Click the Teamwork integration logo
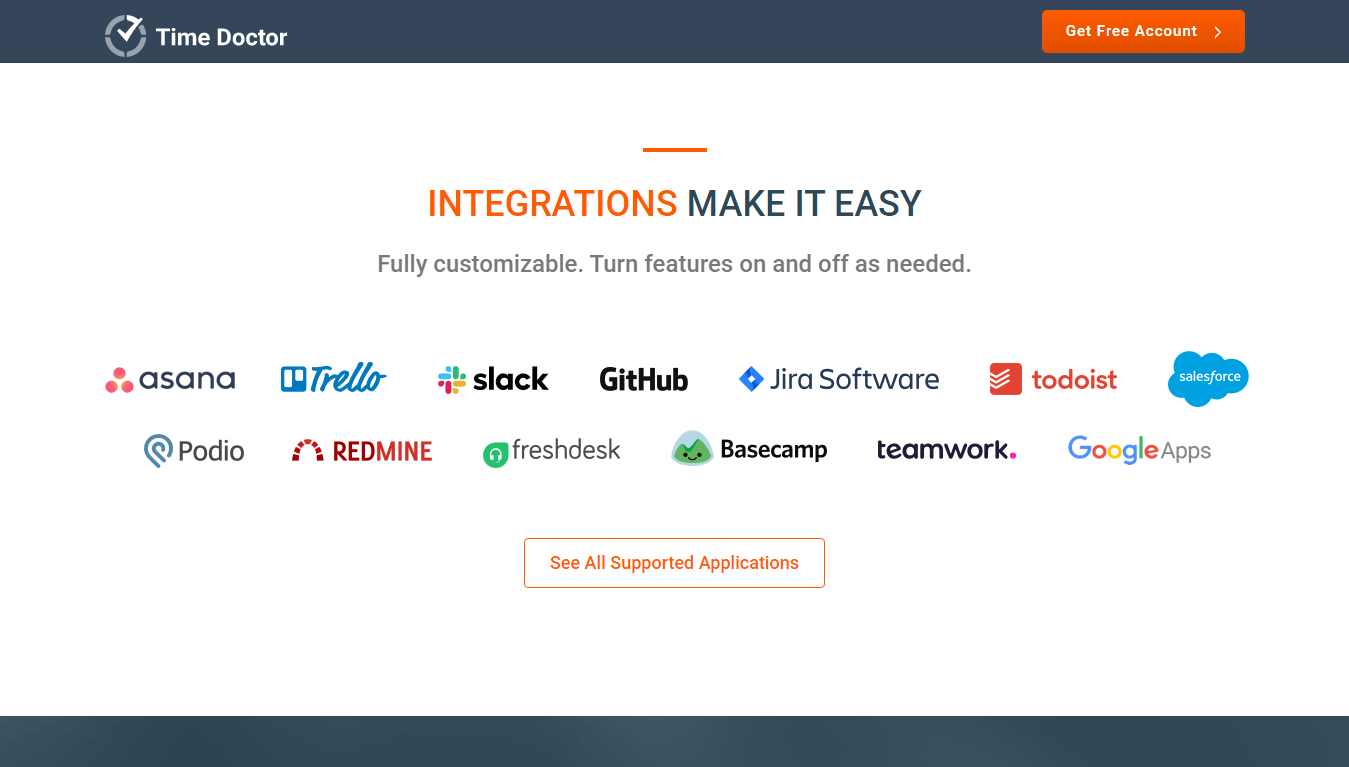 tap(947, 450)
